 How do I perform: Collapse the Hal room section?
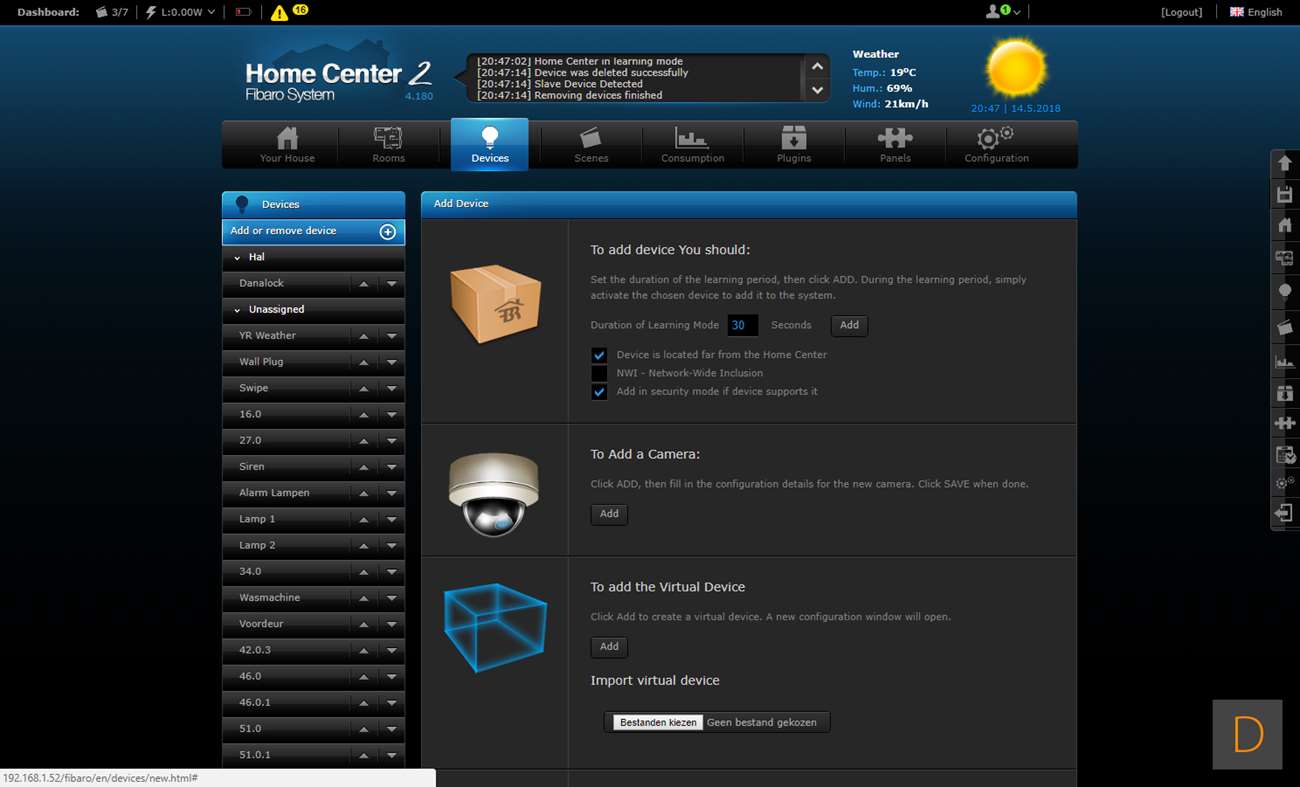click(x=237, y=258)
